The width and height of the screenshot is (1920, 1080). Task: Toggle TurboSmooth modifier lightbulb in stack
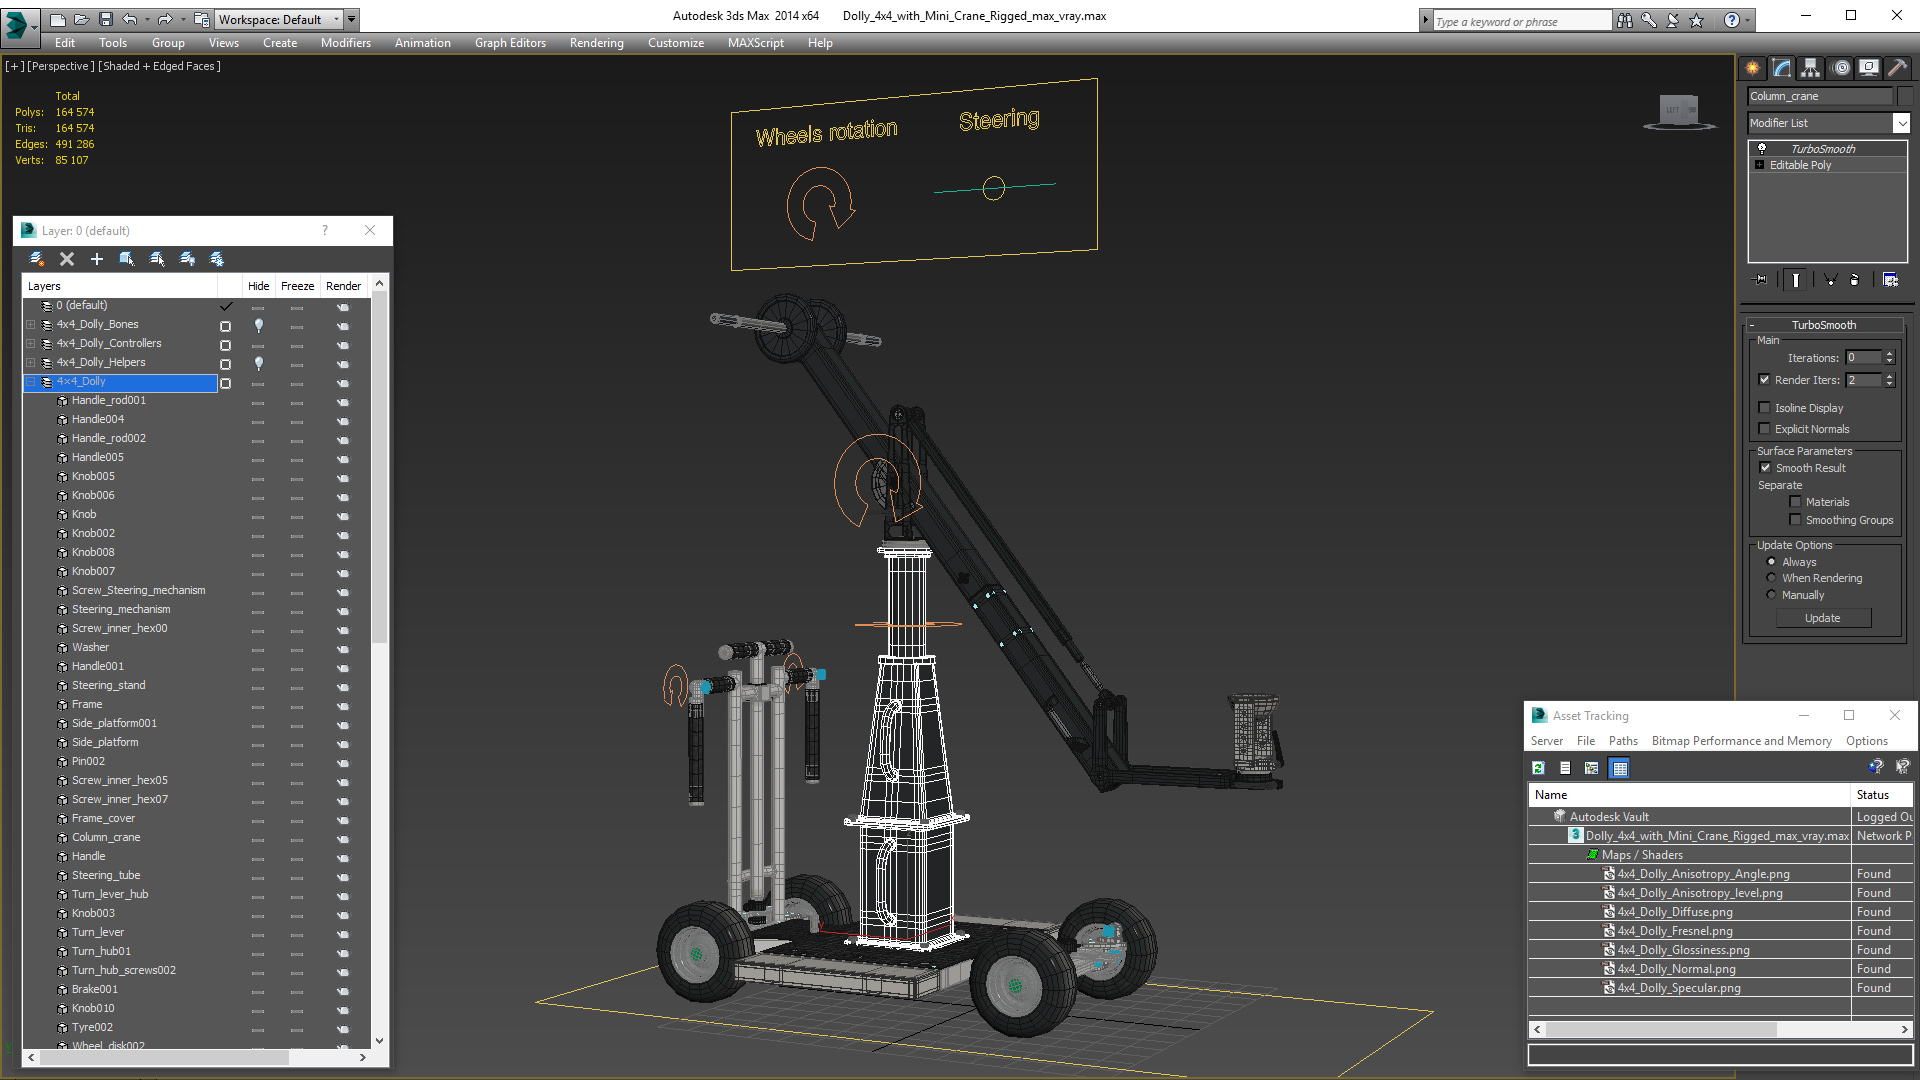(x=1762, y=148)
